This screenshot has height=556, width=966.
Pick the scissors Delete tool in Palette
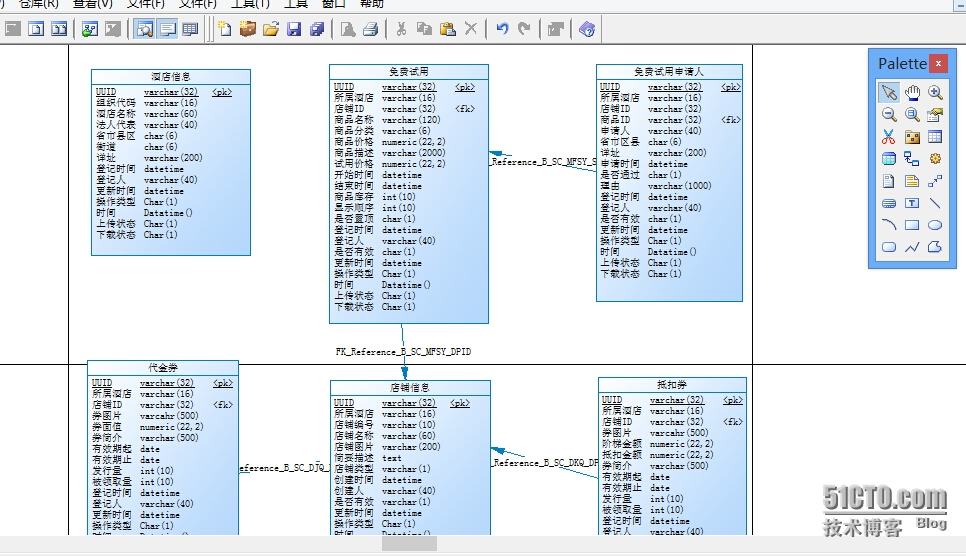(888, 137)
